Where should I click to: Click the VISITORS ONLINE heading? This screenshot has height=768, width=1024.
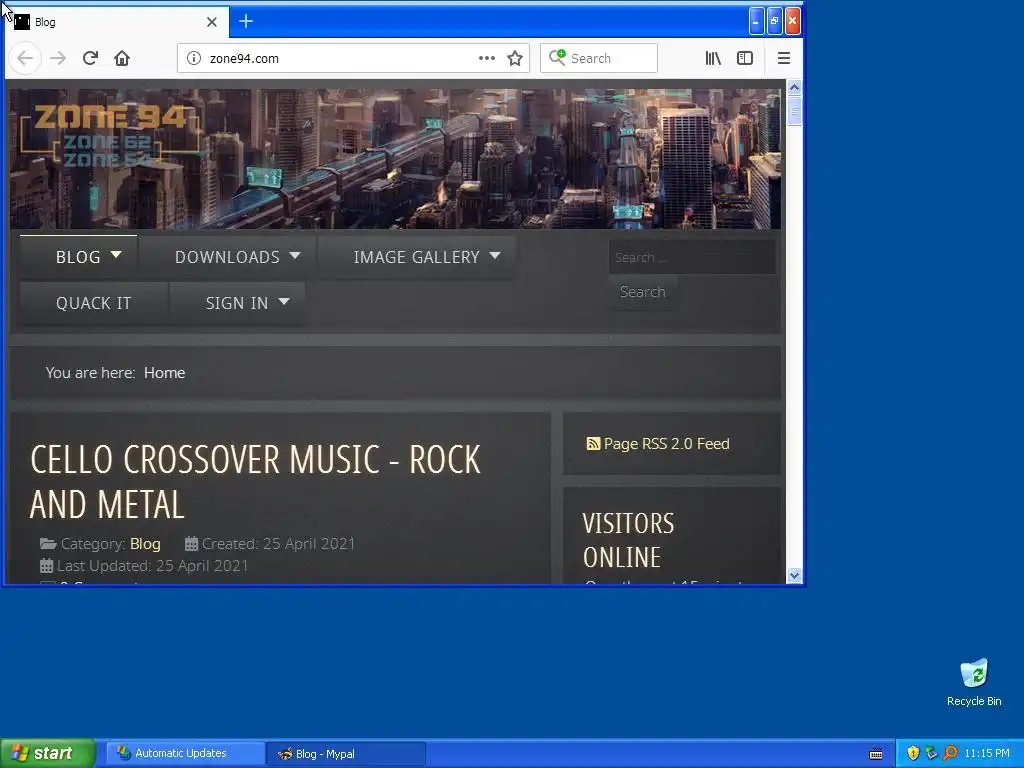tap(628, 540)
